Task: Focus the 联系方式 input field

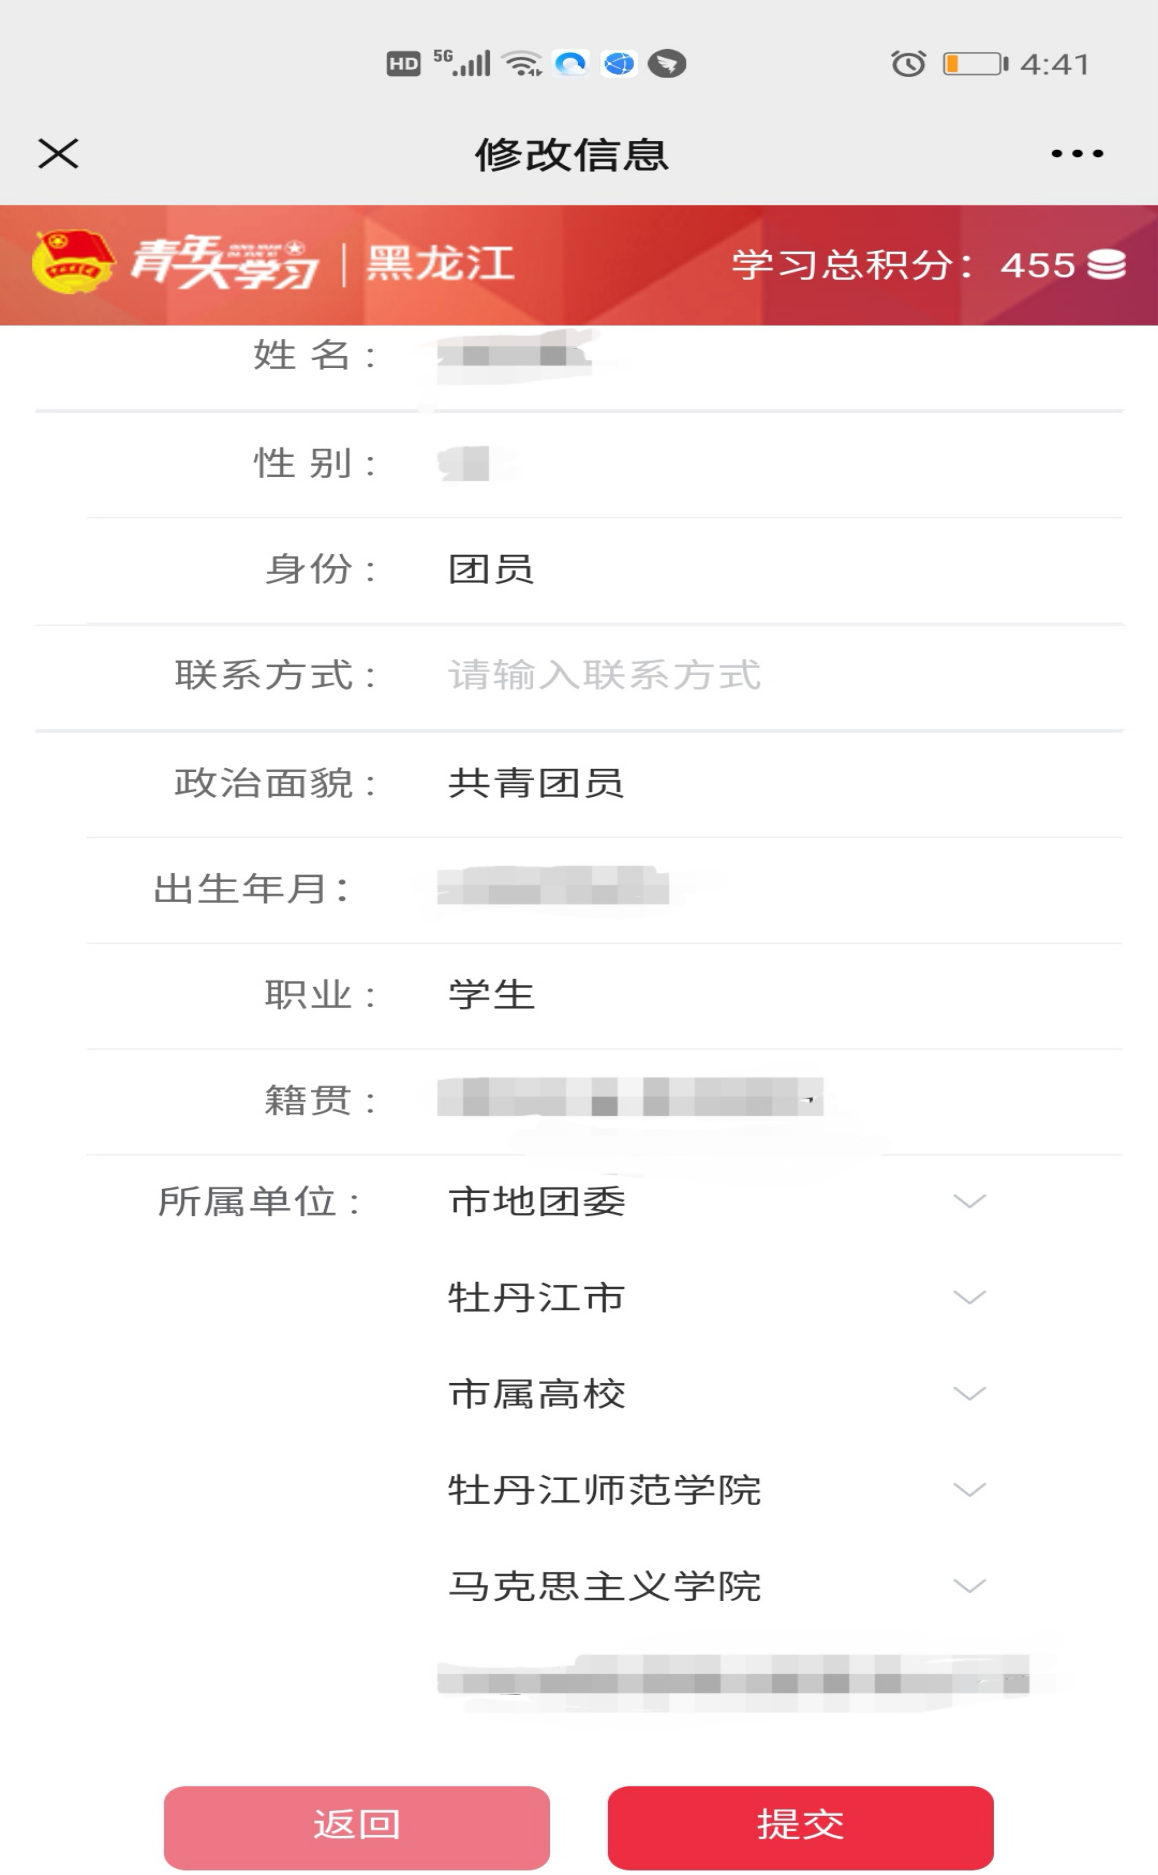Action: point(780,676)
